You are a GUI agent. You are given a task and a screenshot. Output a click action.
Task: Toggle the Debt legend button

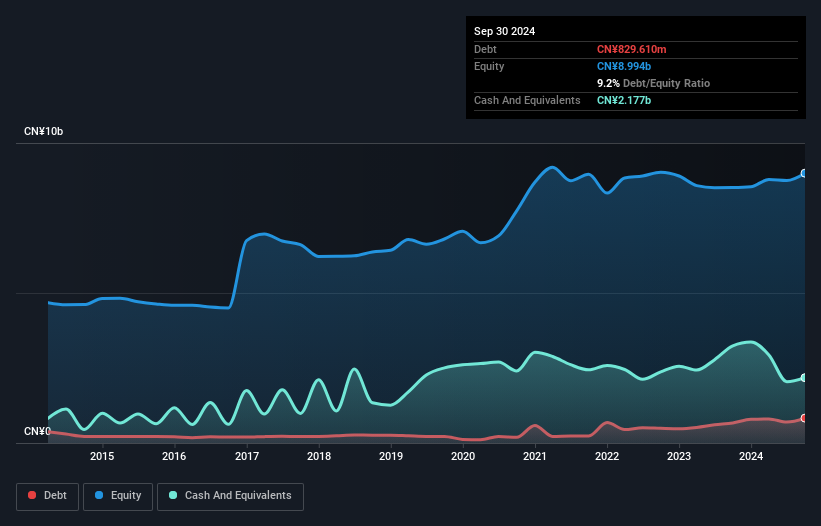(46, 495)
